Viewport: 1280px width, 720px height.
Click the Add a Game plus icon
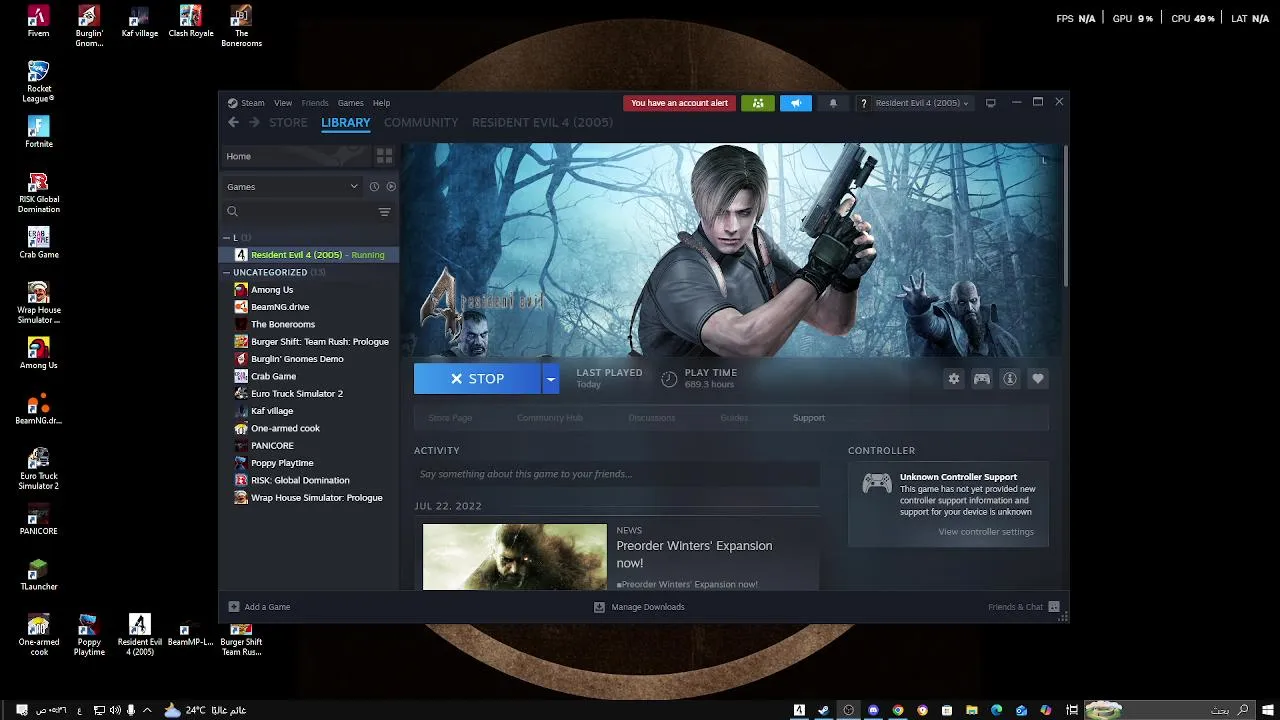234,607
